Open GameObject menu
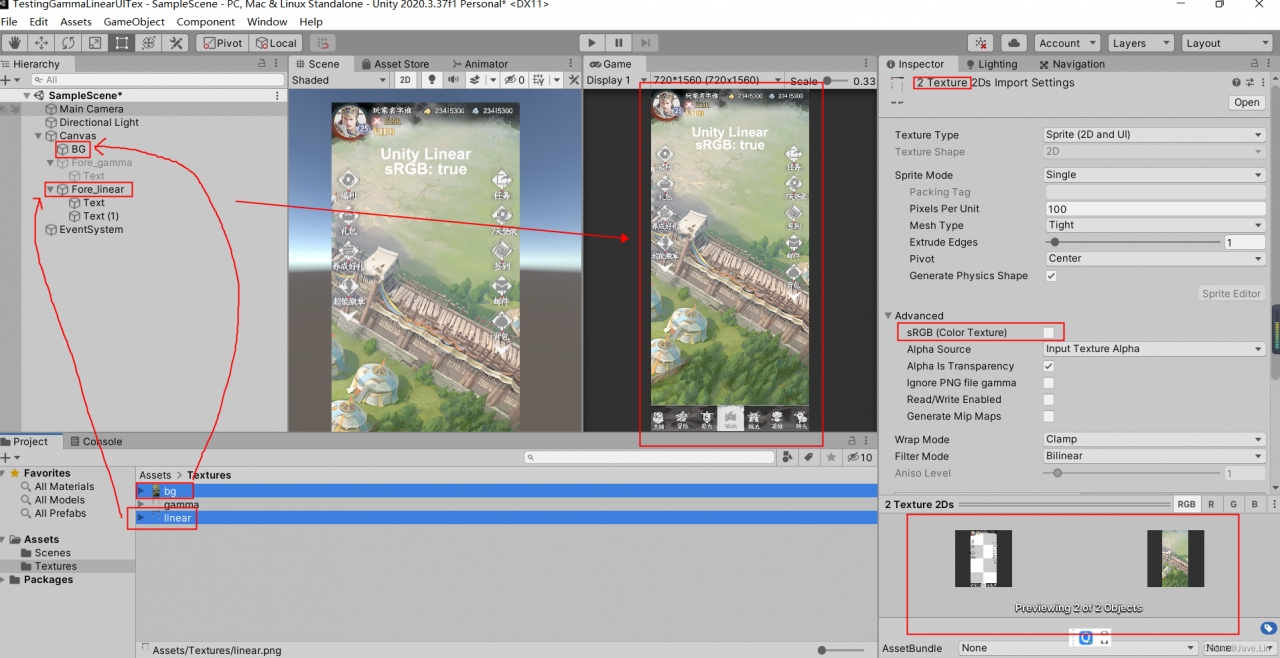 click(134, 22)
